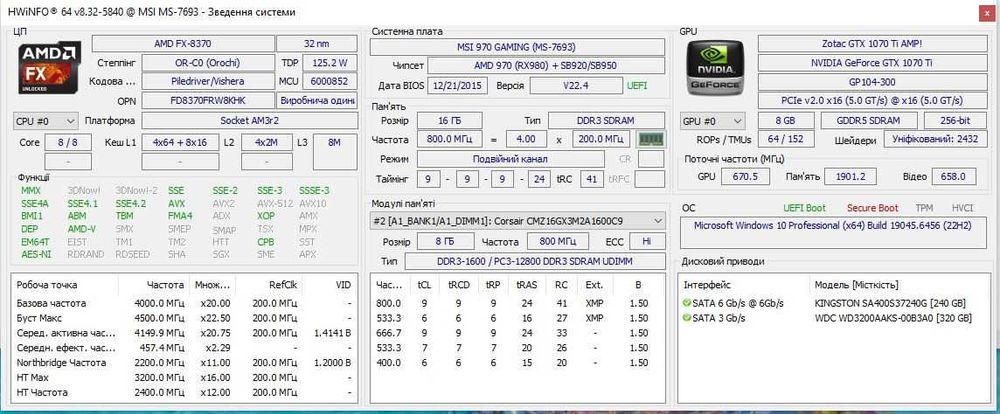Click the AES-NI feature flag
Viewport: 1000px width, 414px height.
click(36, 254)
